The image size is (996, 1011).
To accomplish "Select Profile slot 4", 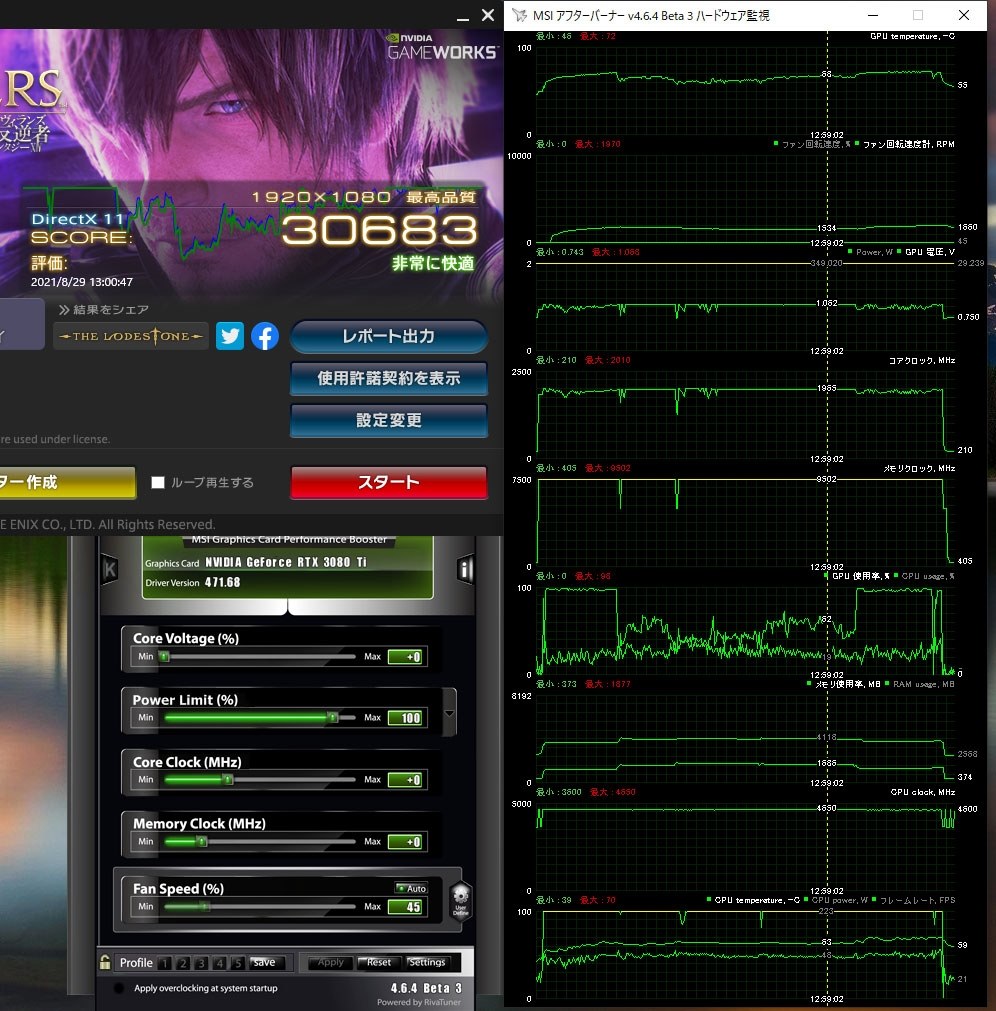I will 219,963.
